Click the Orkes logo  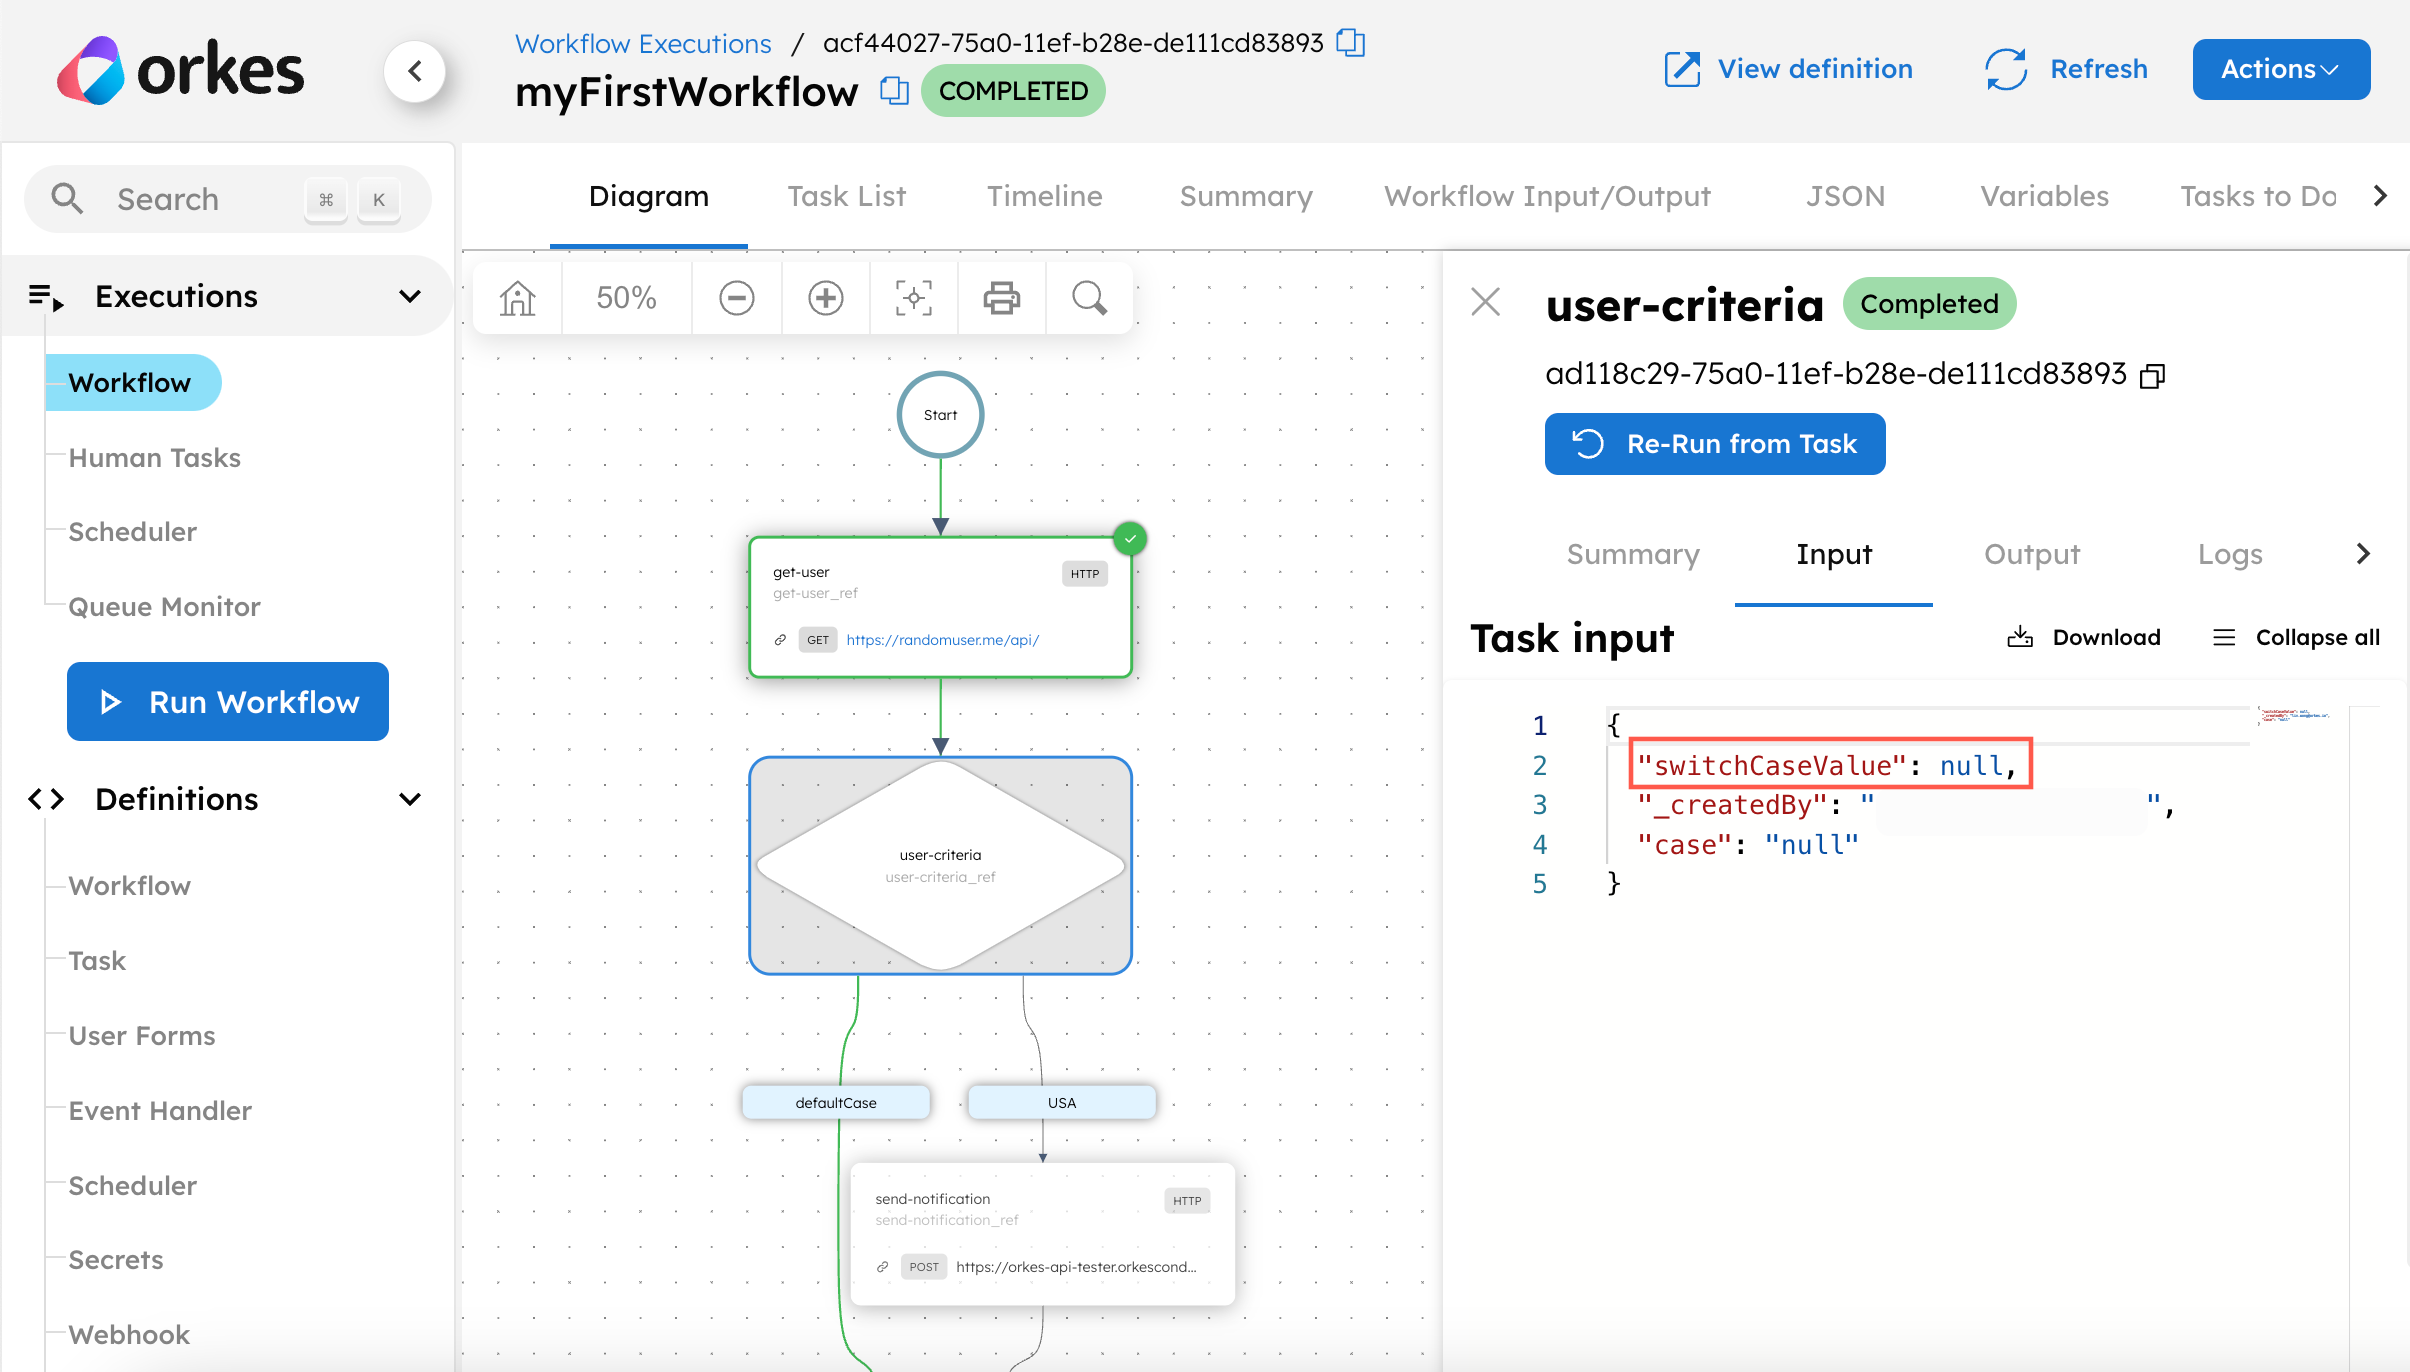180,70
